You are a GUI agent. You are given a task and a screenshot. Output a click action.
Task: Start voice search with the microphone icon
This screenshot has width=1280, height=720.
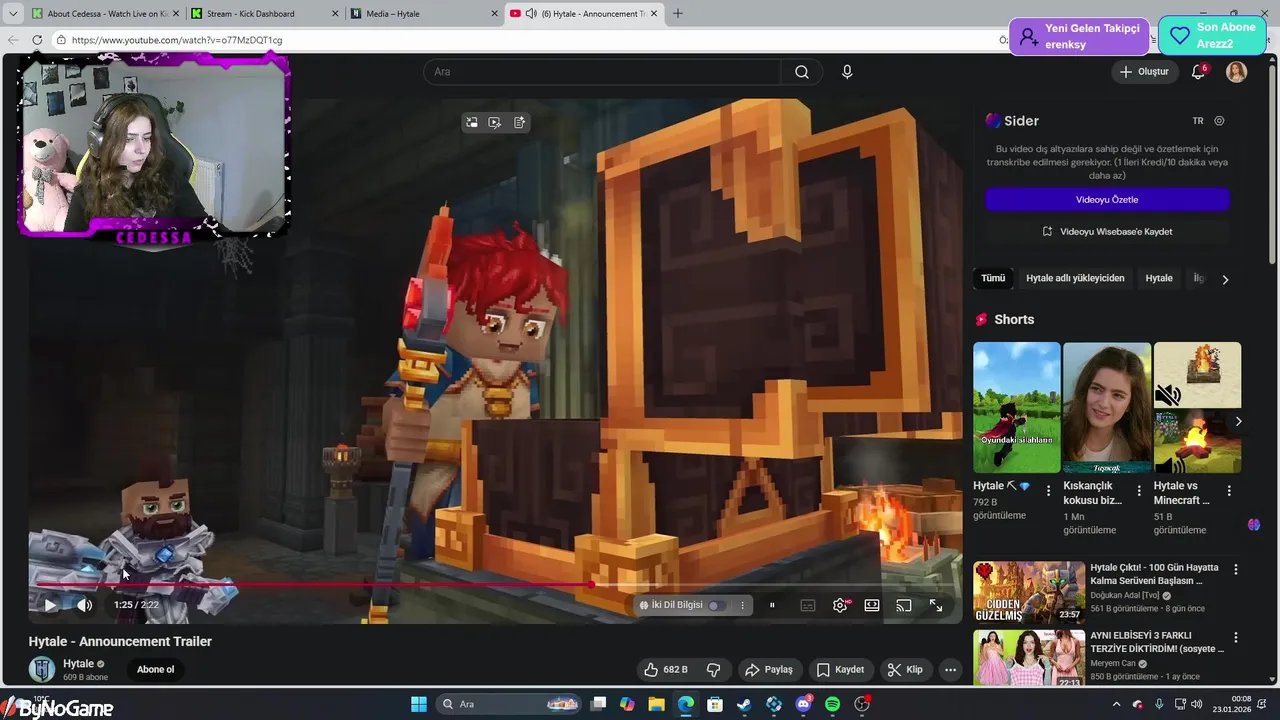[x=847, y=72]
